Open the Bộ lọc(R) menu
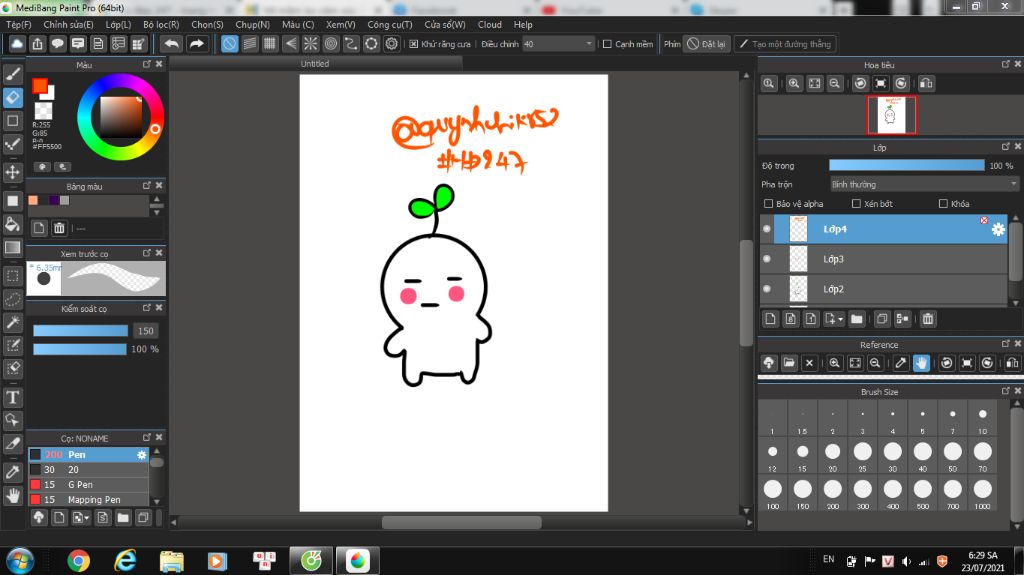Image resolution: width=1024 pixels, height=575 pixels. (161, 24)
